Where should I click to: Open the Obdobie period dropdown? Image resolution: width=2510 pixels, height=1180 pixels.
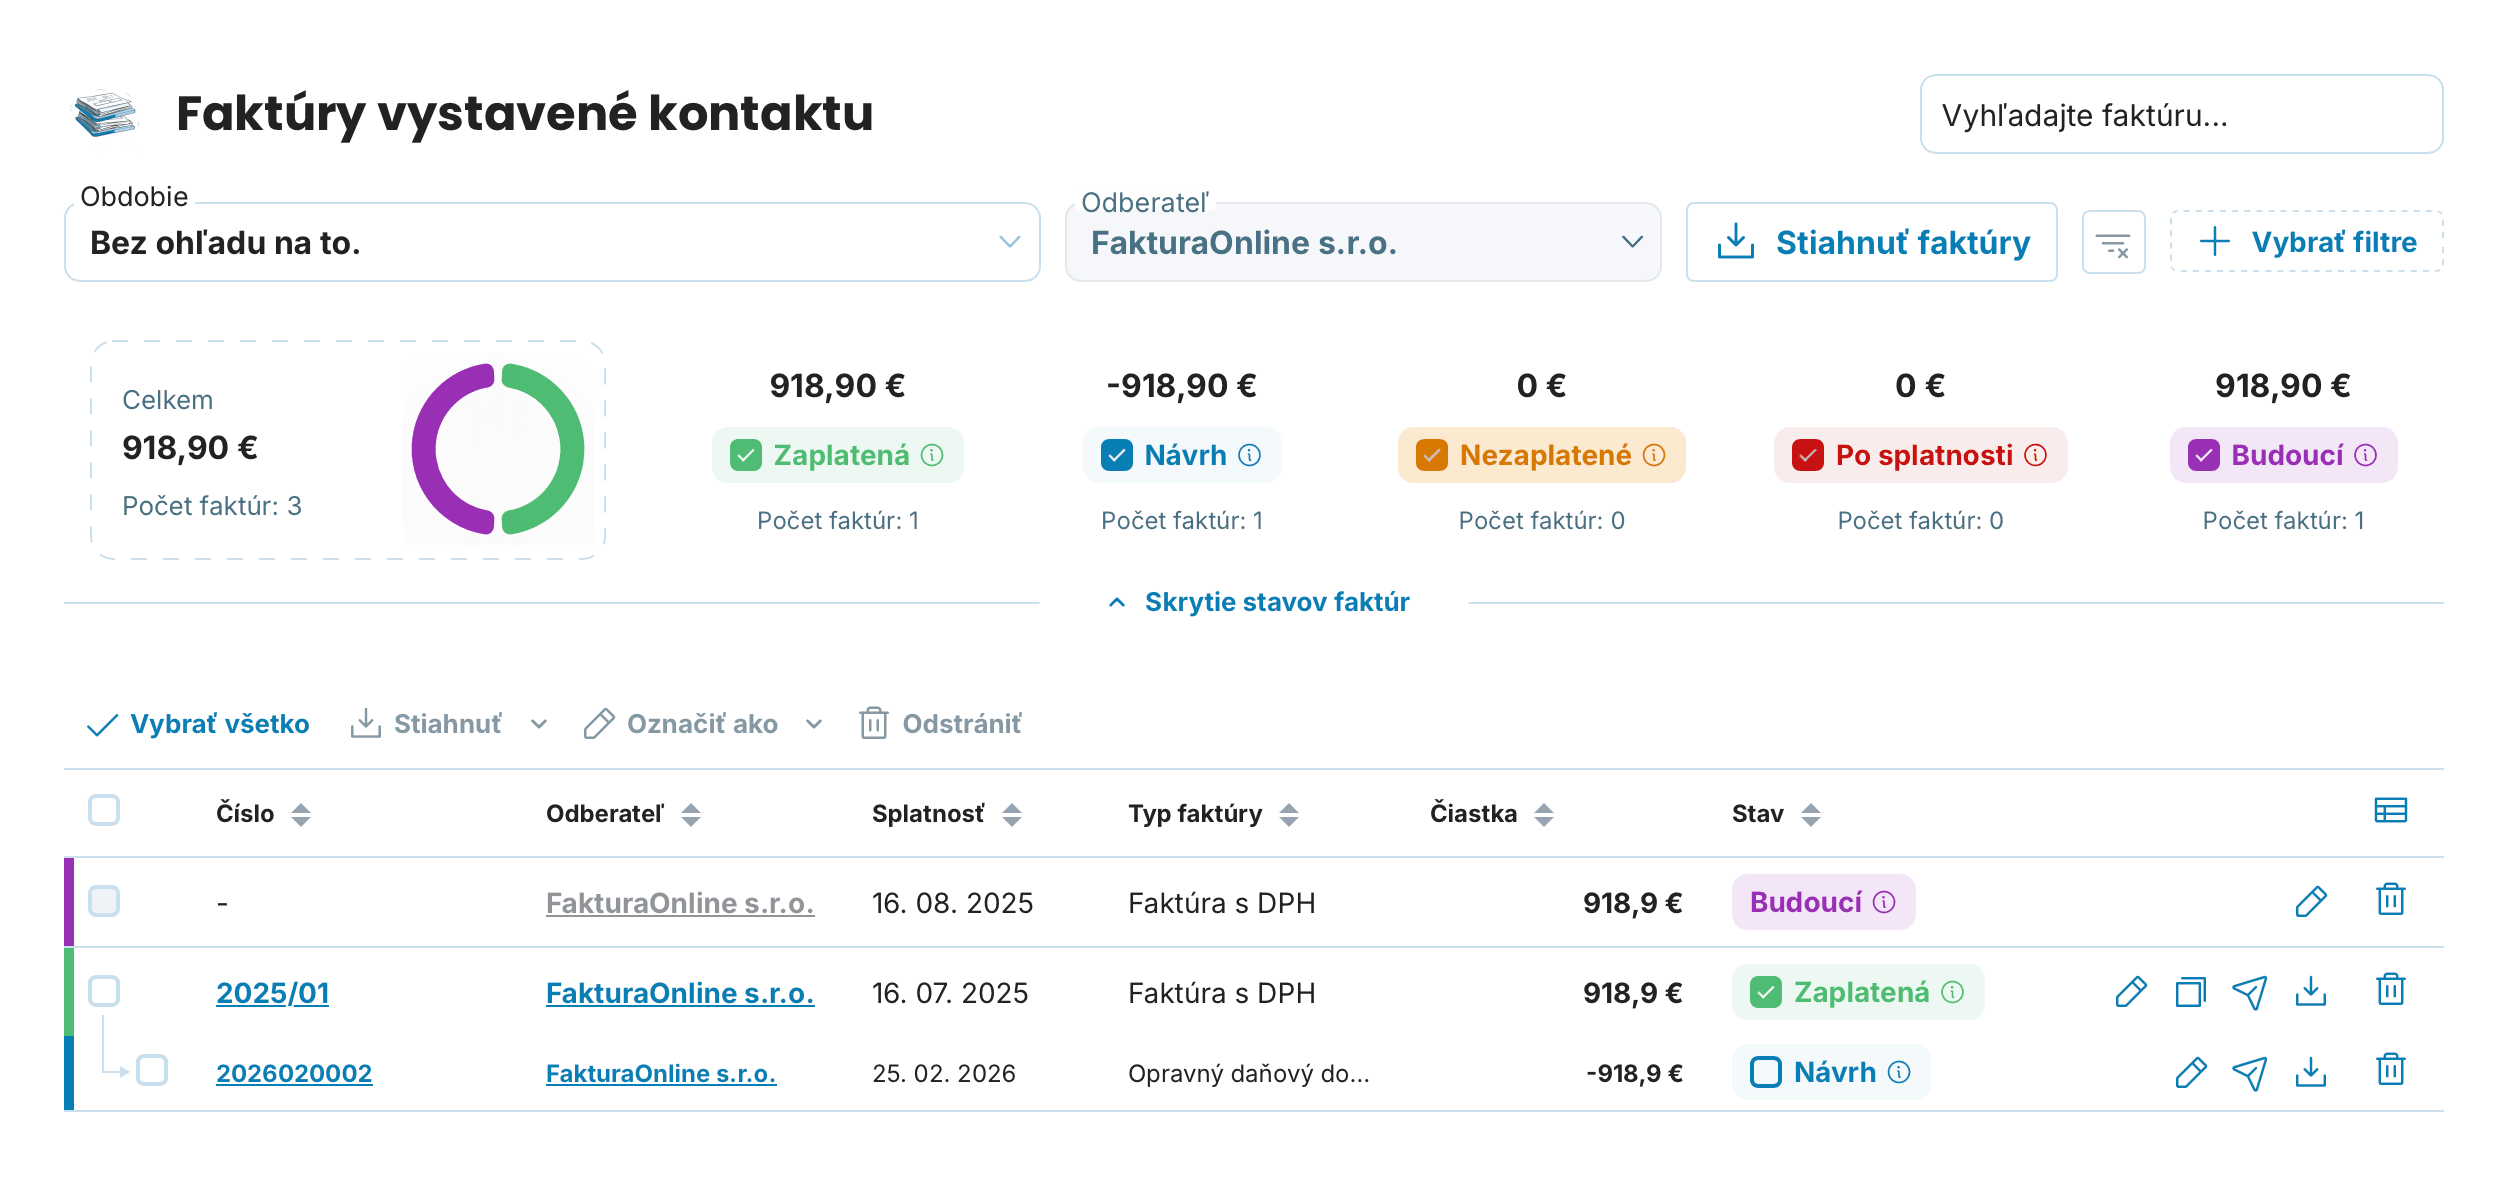click(552, 243)
